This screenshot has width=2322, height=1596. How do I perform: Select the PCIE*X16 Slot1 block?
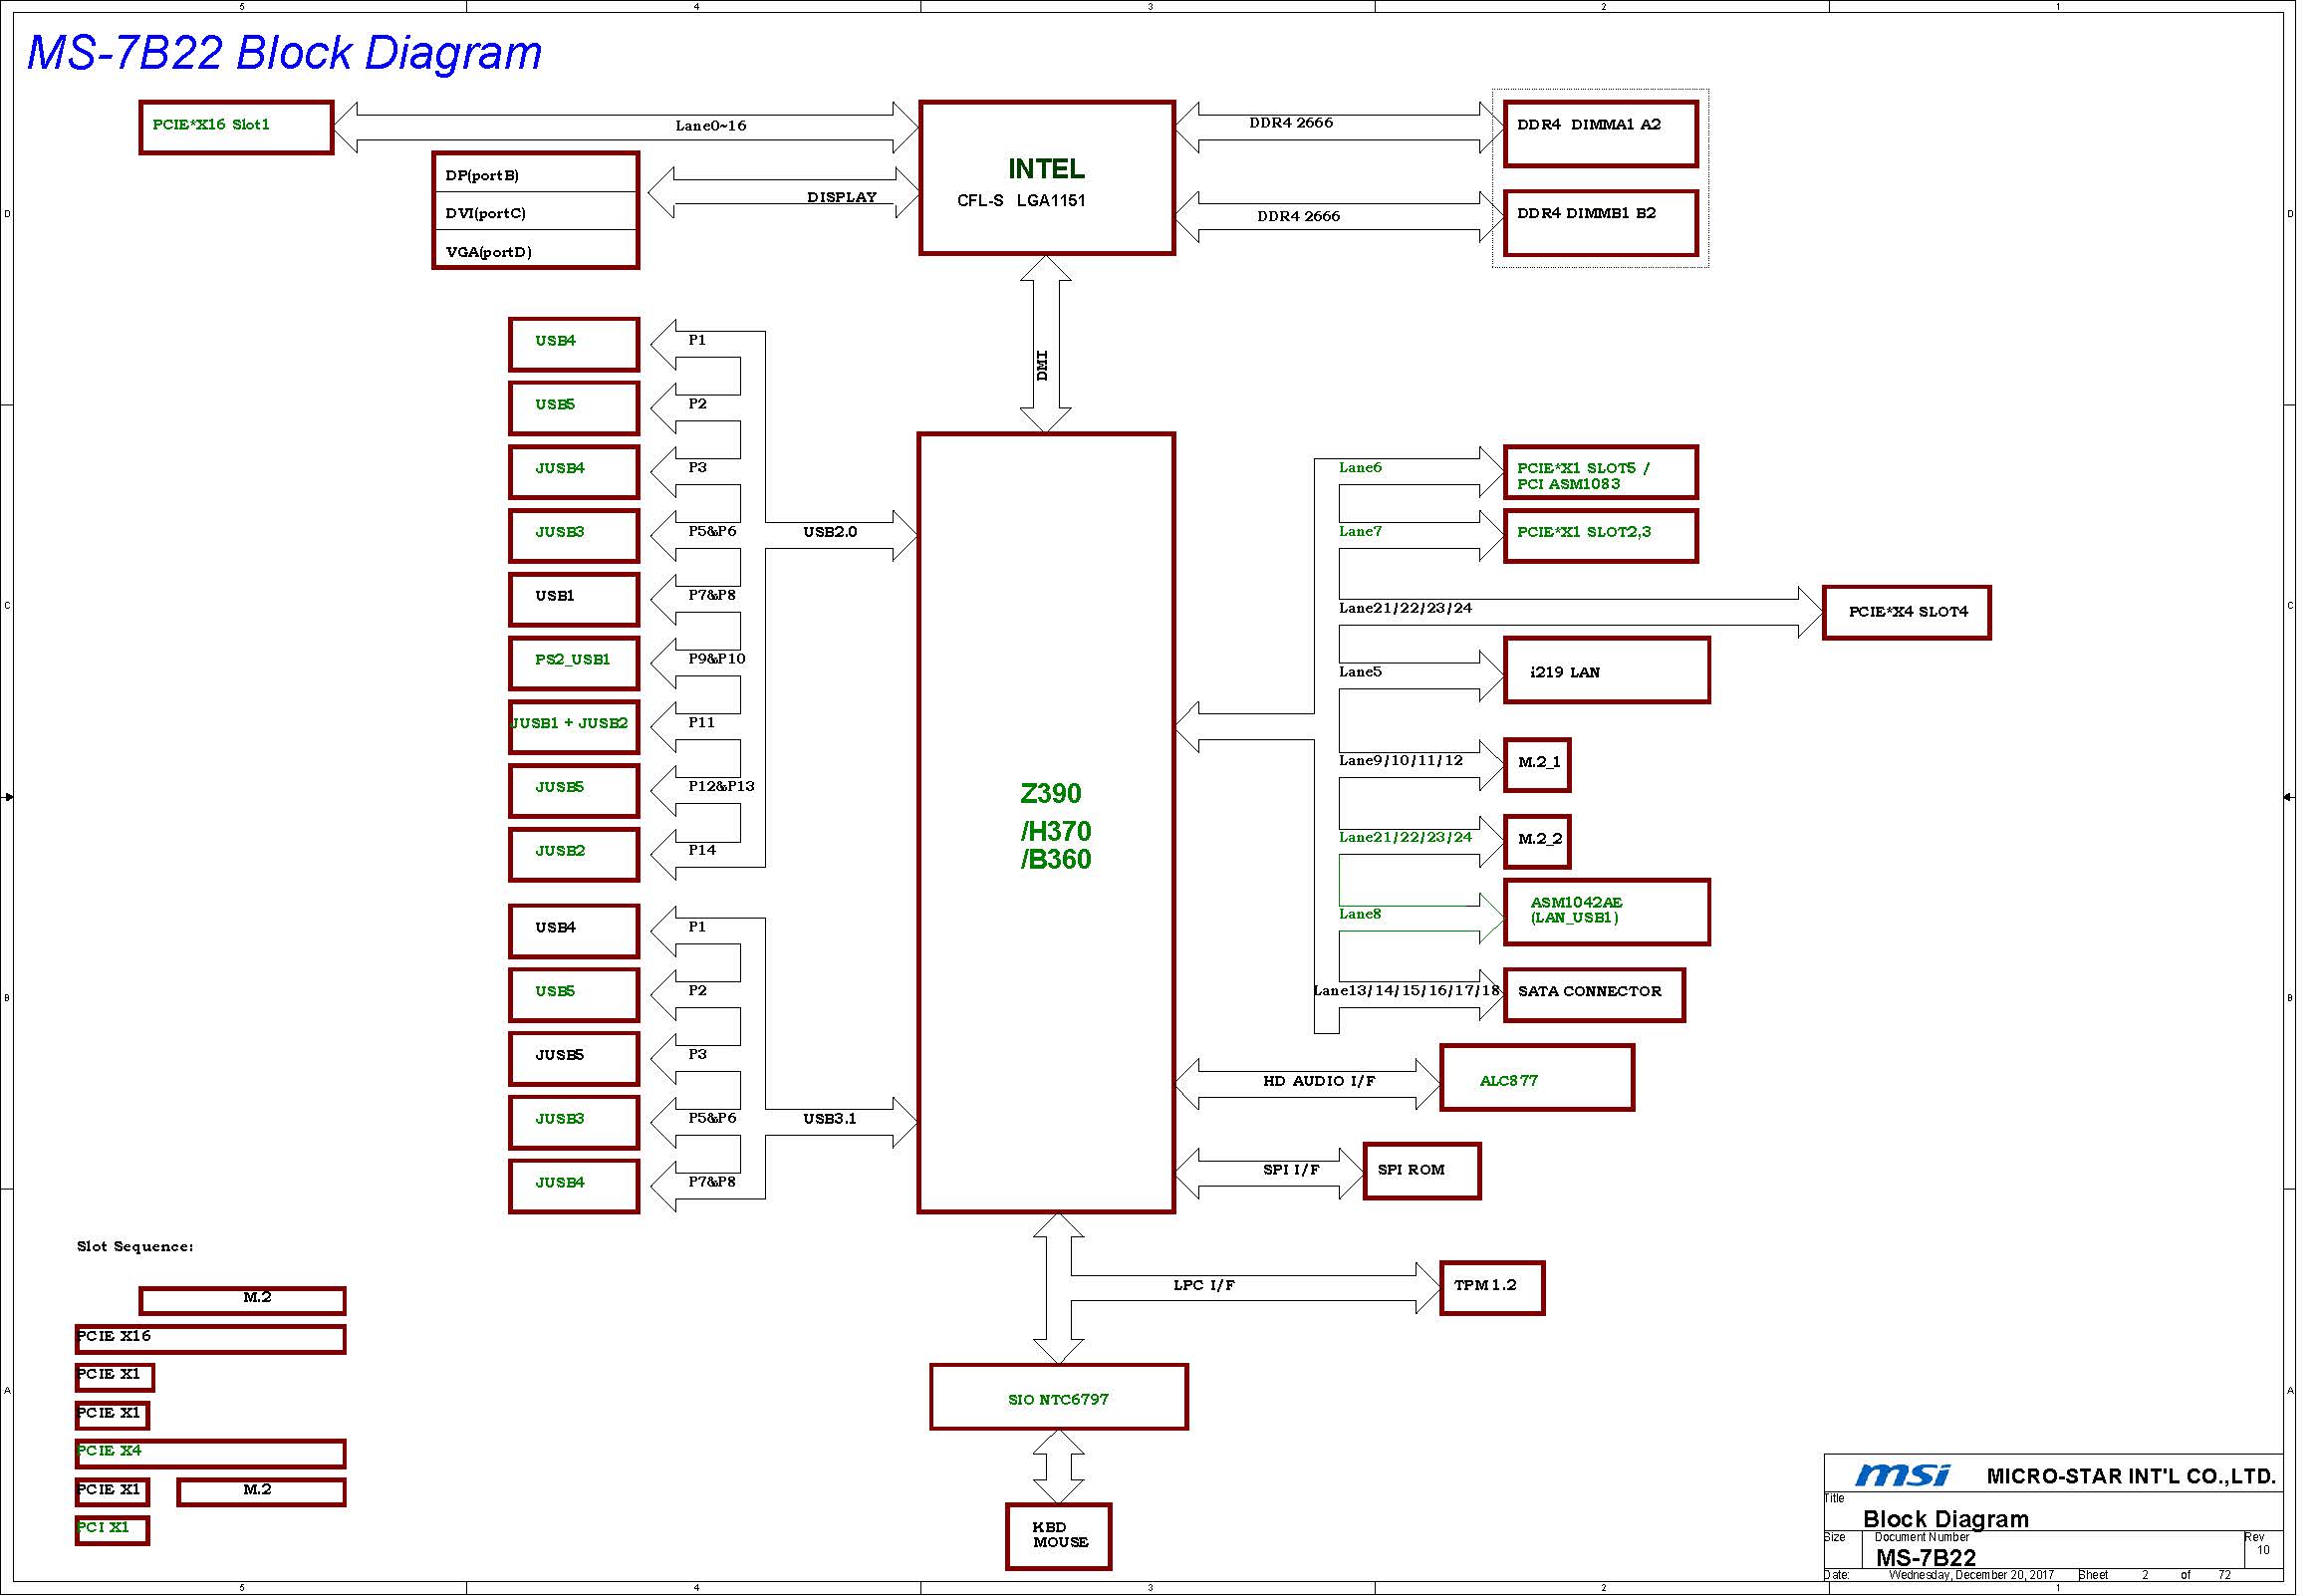coord(236,127)
